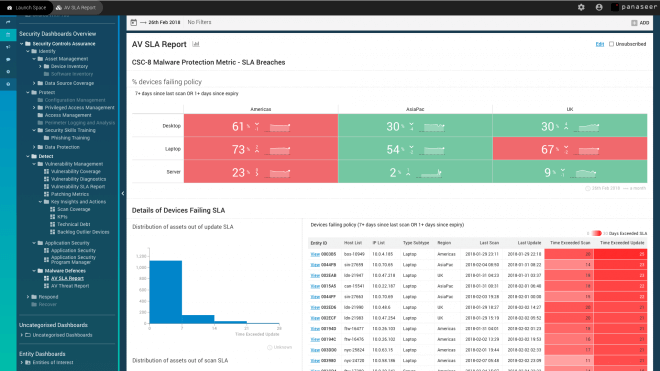
Task: Collapse the Detect folder
Action: (x=28, y=156)
